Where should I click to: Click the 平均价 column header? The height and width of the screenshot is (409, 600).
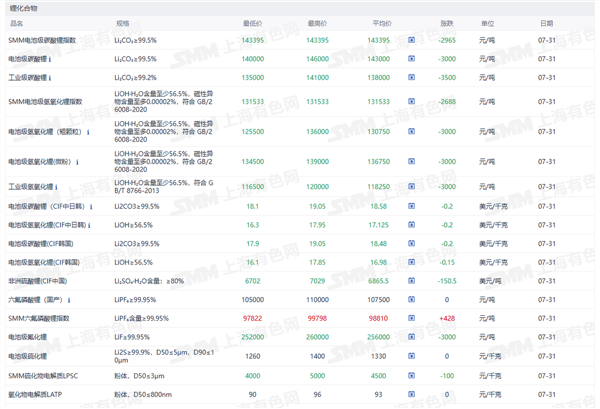coord(382,23)
